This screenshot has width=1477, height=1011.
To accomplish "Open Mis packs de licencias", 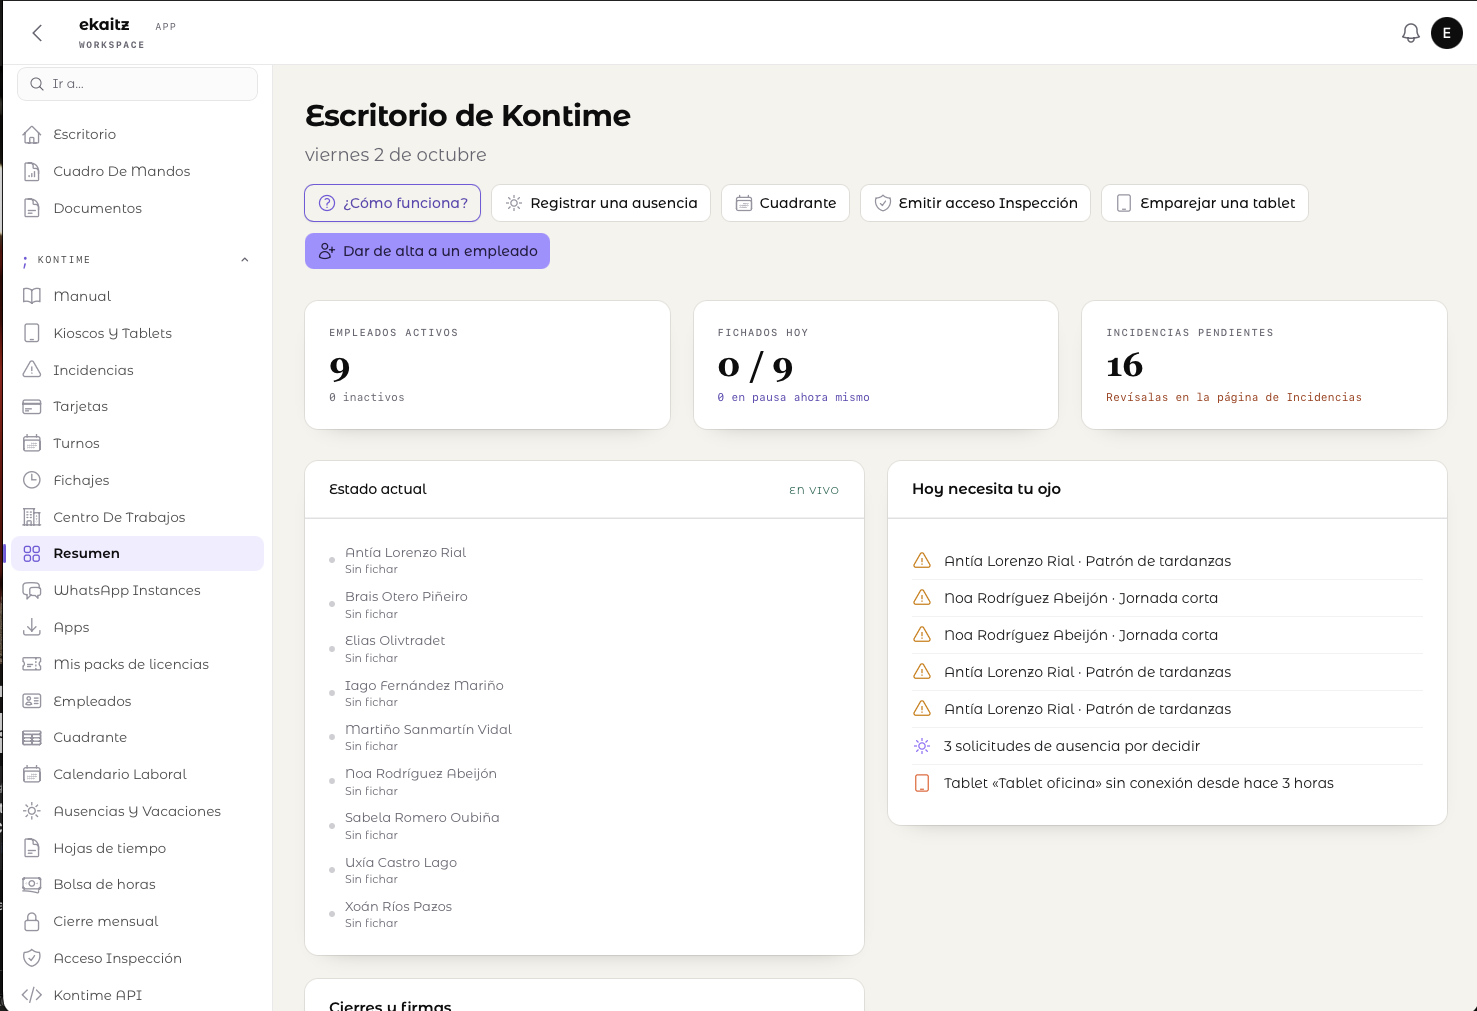I will (x=137, y=664).
